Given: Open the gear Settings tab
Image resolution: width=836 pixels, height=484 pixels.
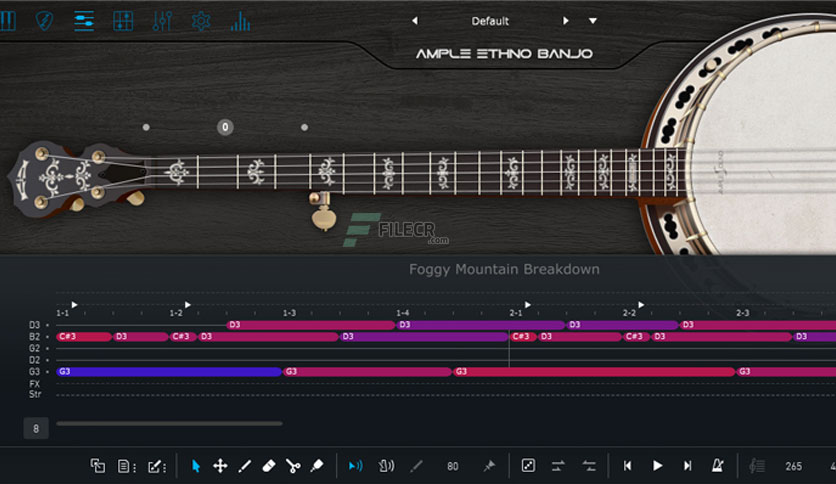Looking at the screenshot, I should click(201, 21).
